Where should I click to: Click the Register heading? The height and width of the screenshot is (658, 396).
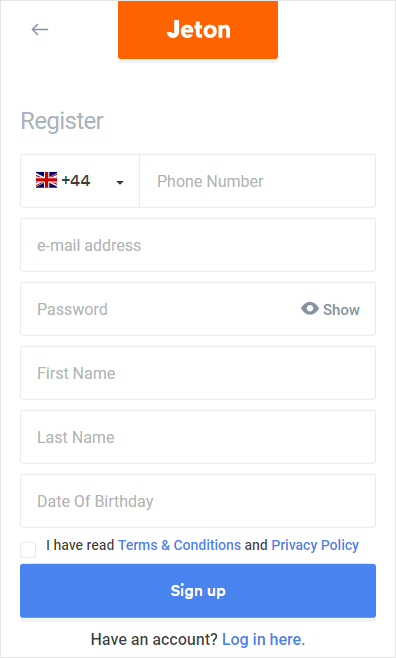62,121
